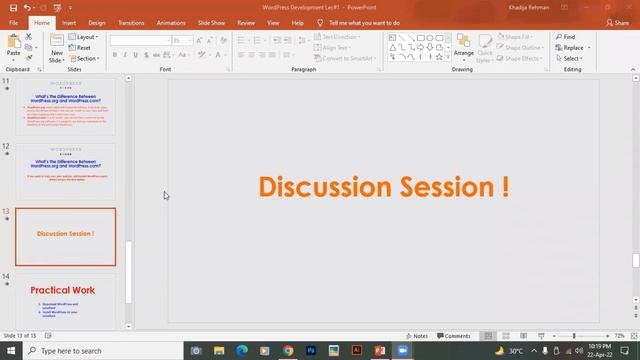Open Shape Outline options
This screenshot has height=360, width=640.
[x=520, y=48]
